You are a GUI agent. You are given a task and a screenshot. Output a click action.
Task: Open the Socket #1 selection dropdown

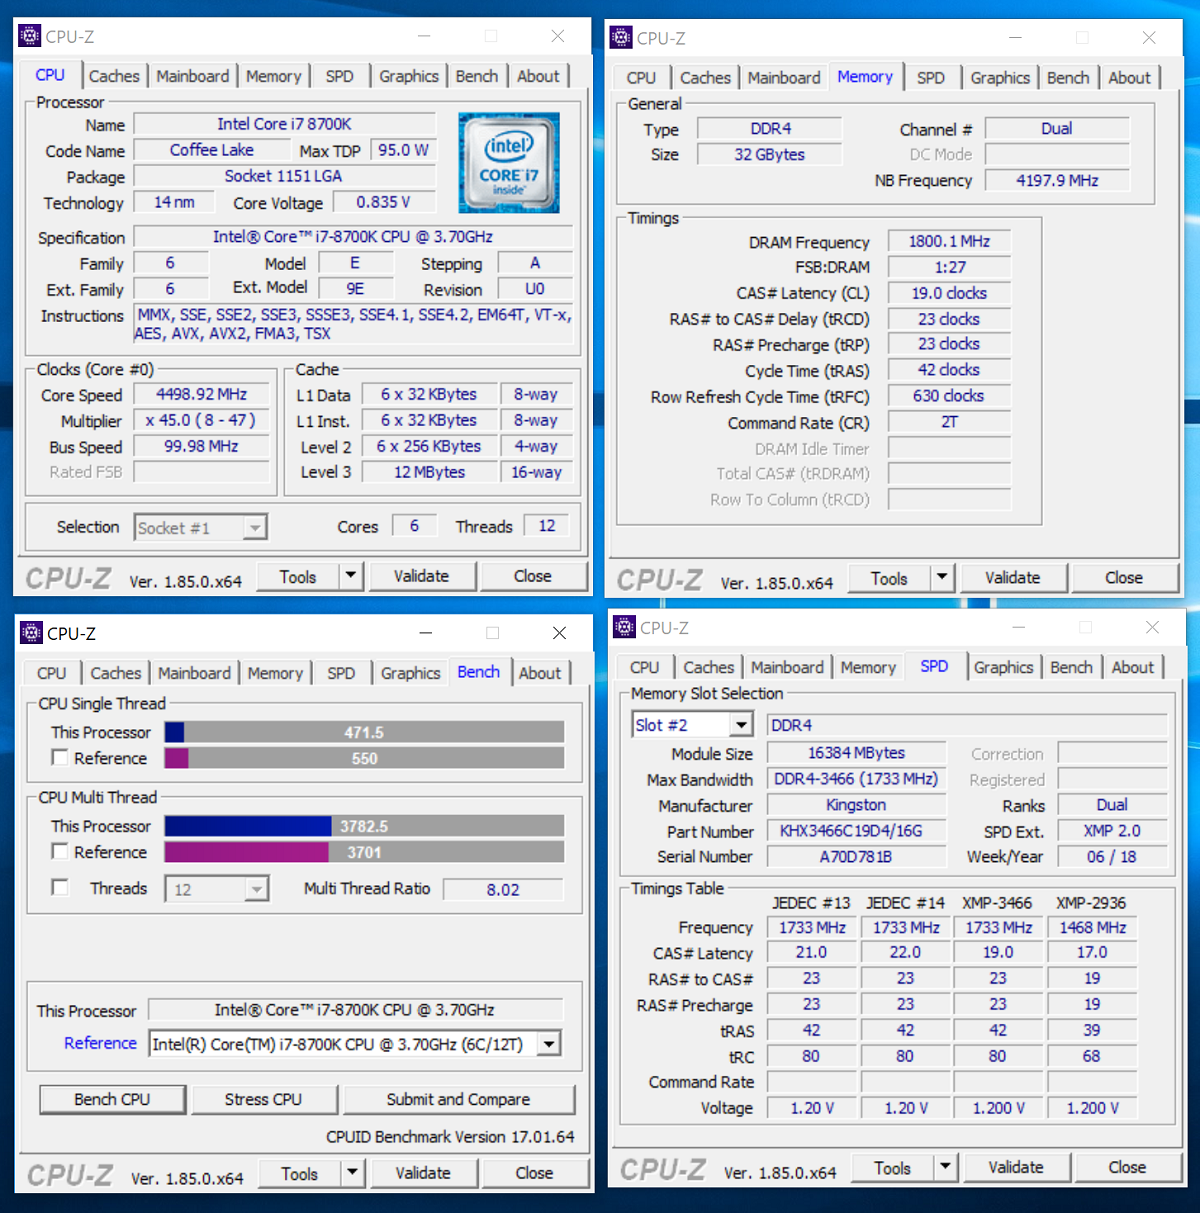[x=255, y=527]
